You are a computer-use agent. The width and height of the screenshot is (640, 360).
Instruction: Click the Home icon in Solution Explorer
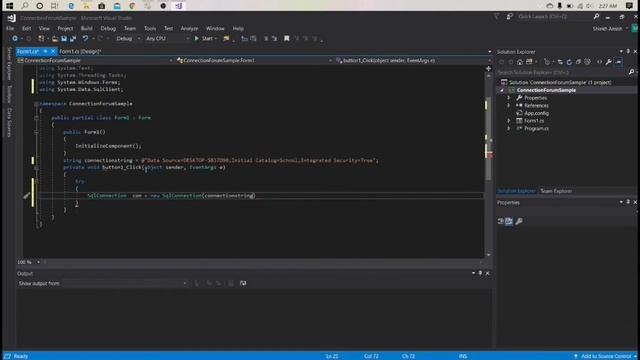520,62
